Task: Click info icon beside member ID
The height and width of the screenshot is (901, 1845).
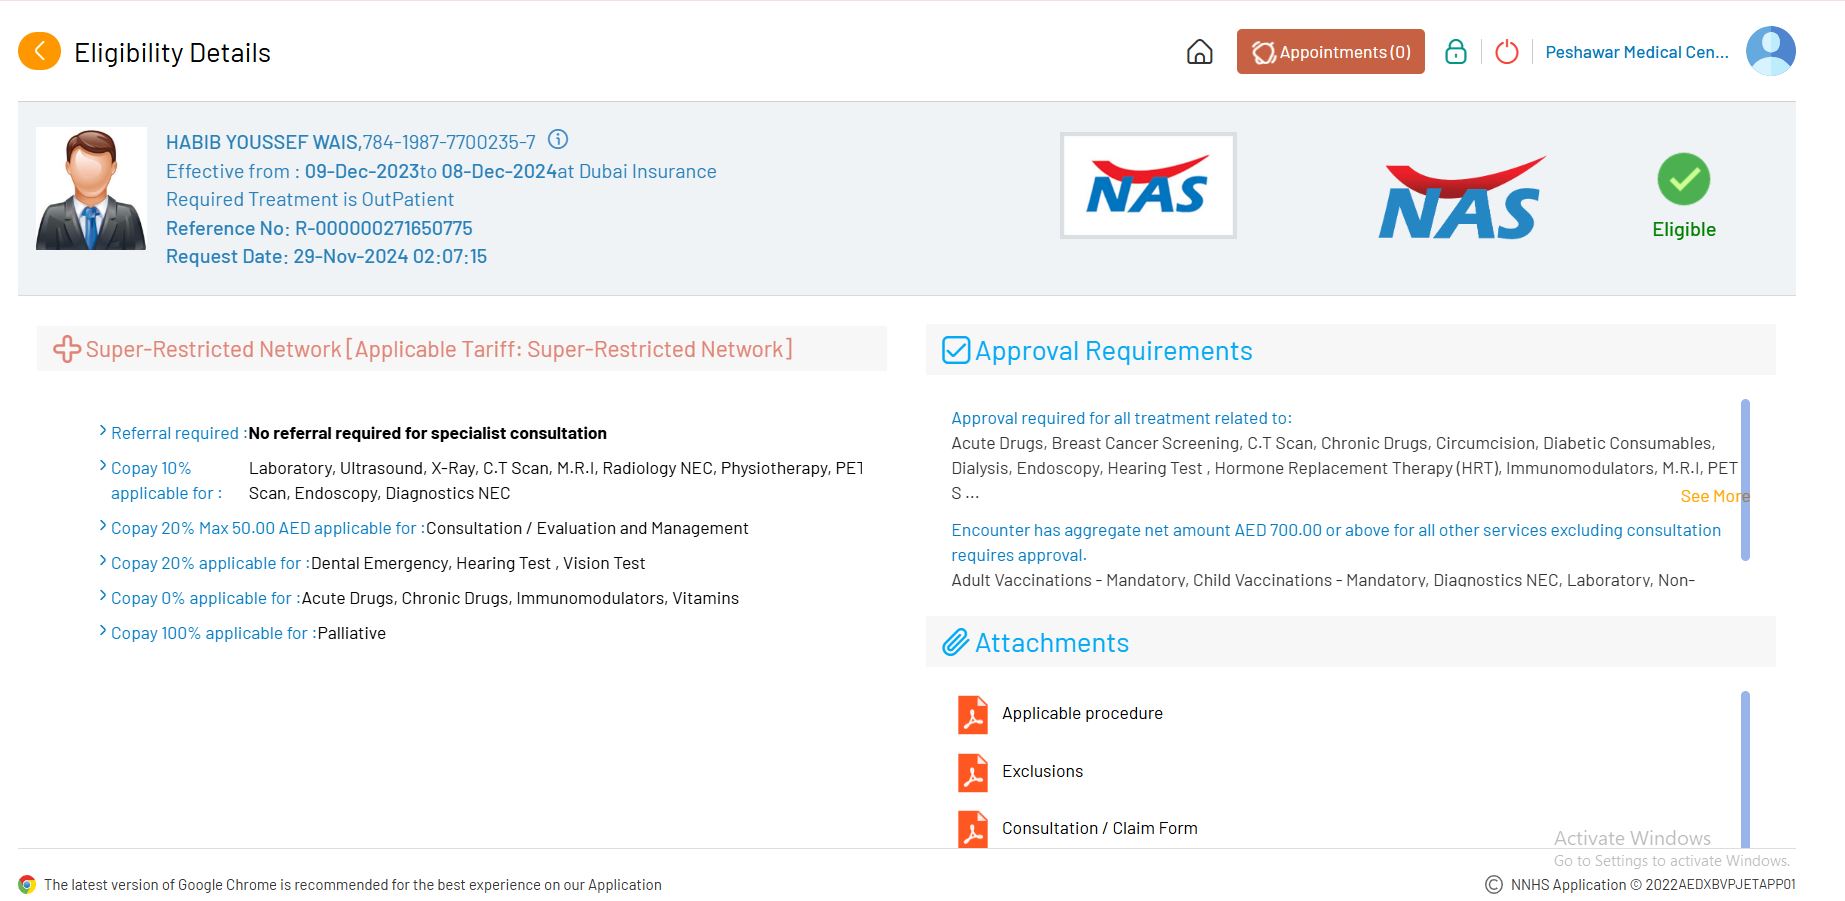Action: 558,140
